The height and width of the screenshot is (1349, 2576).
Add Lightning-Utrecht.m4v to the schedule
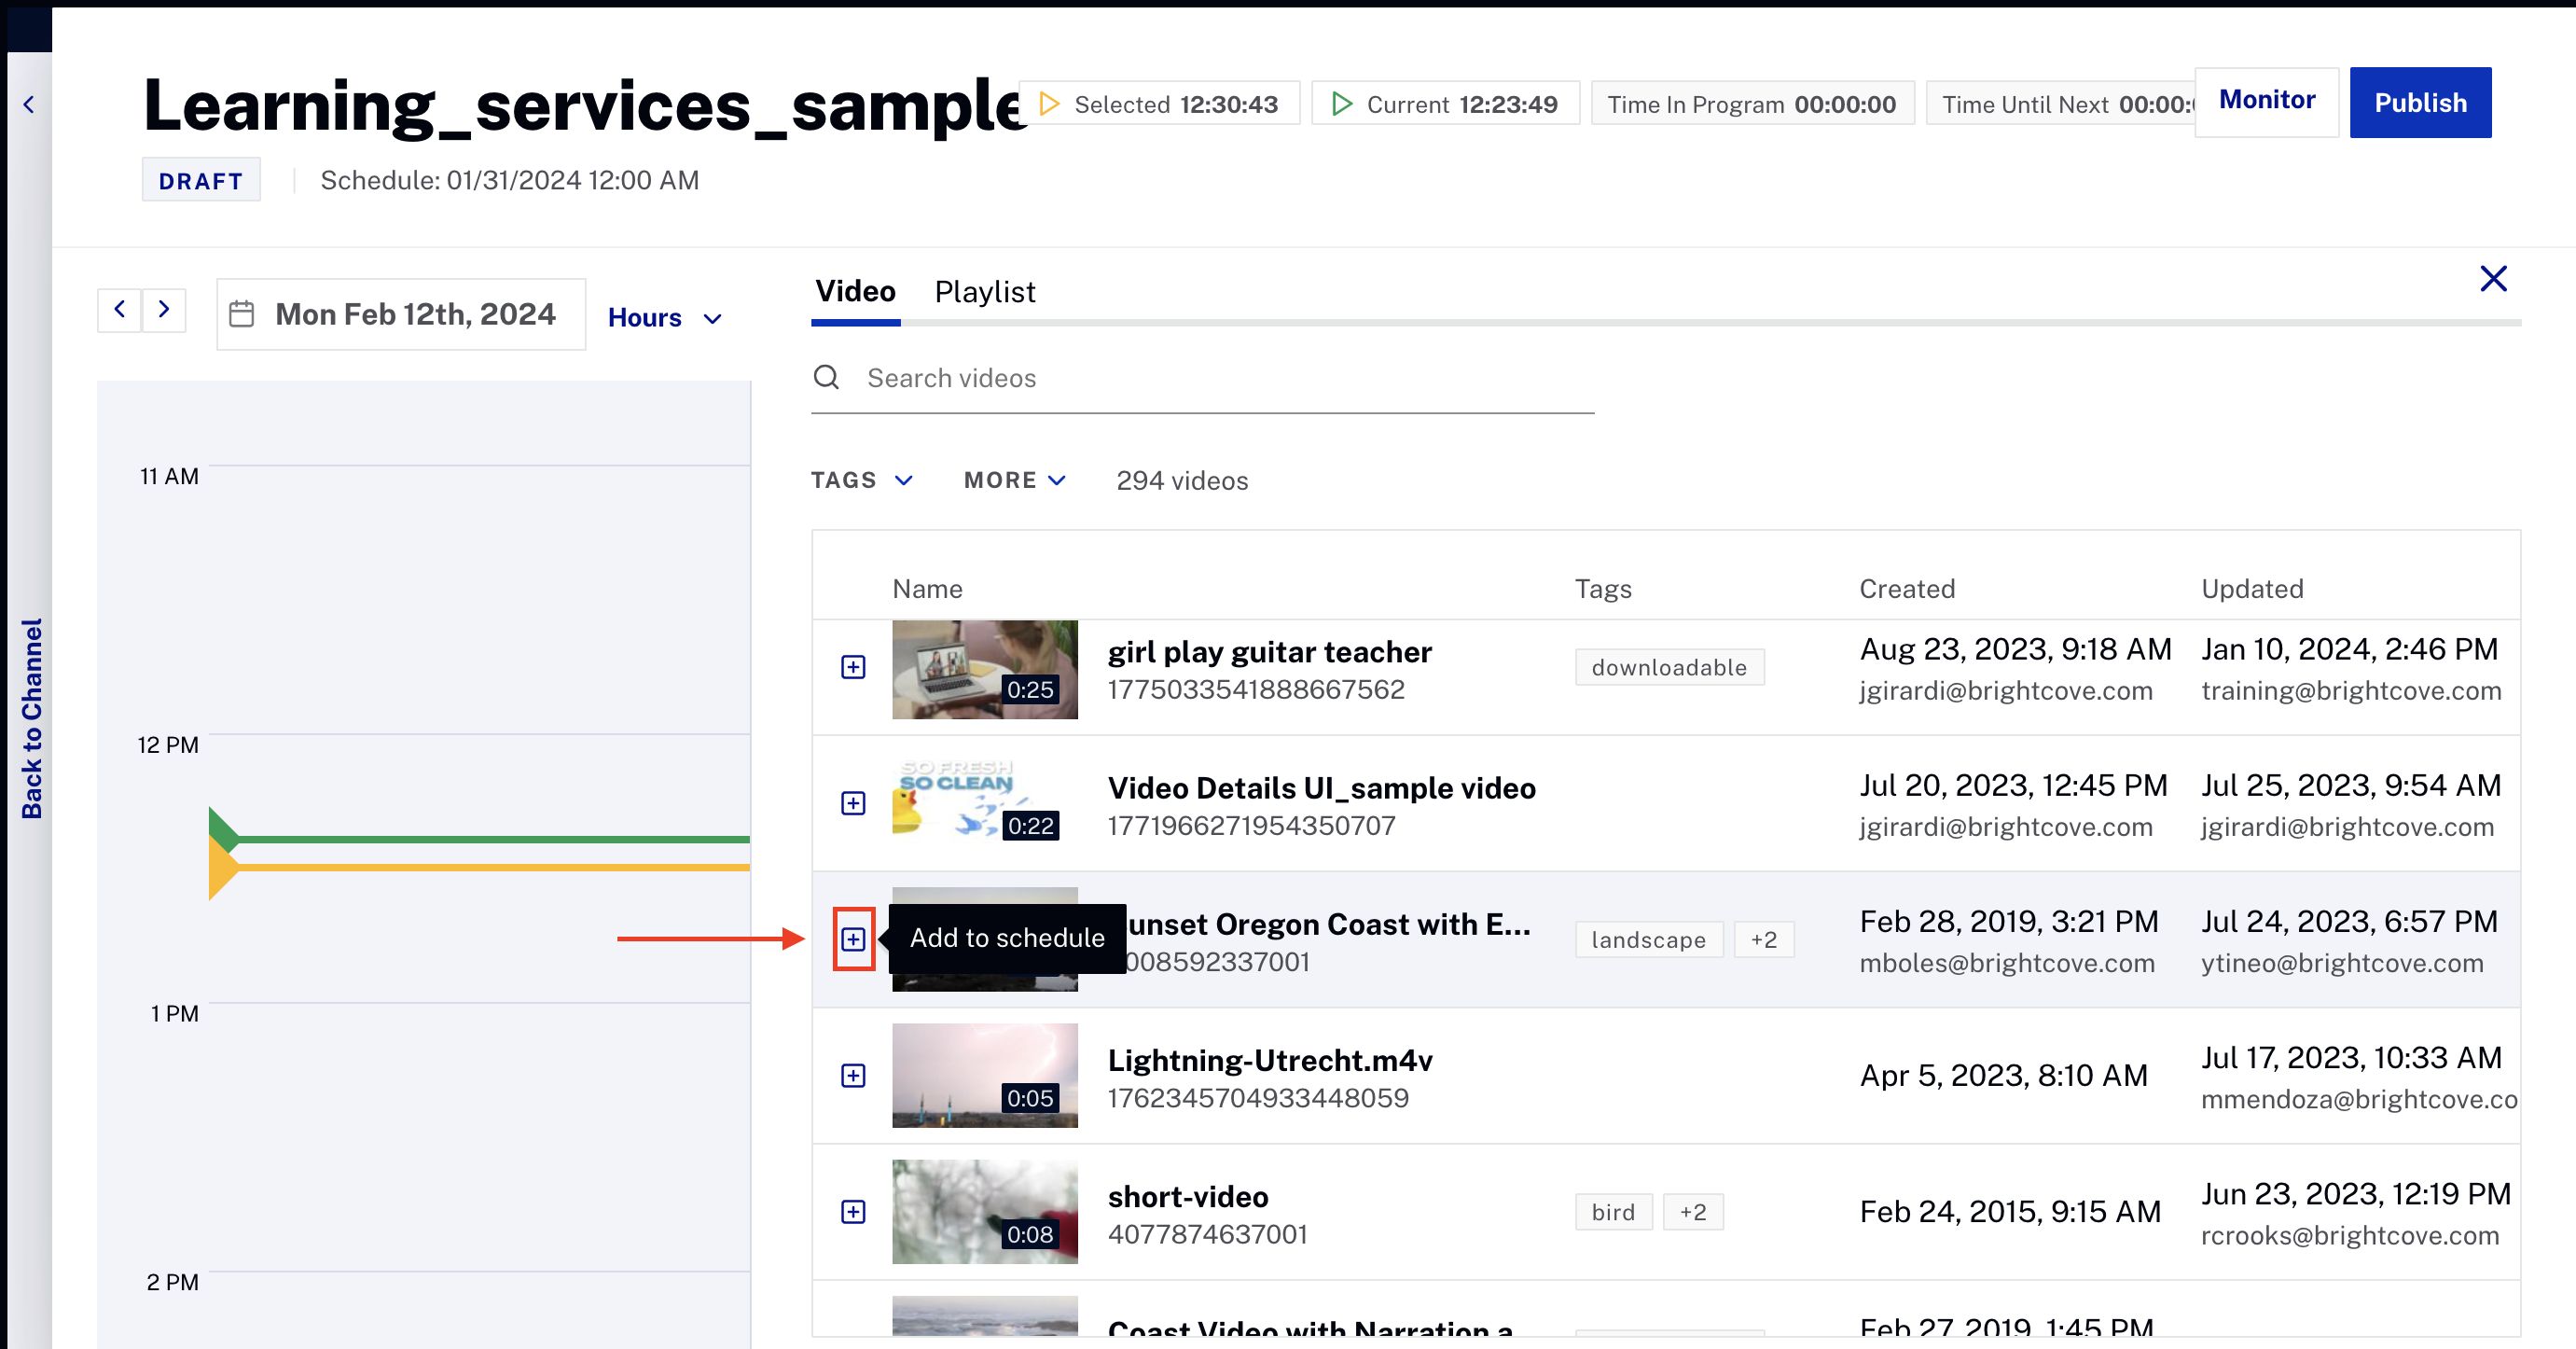tap(852, 1075)
